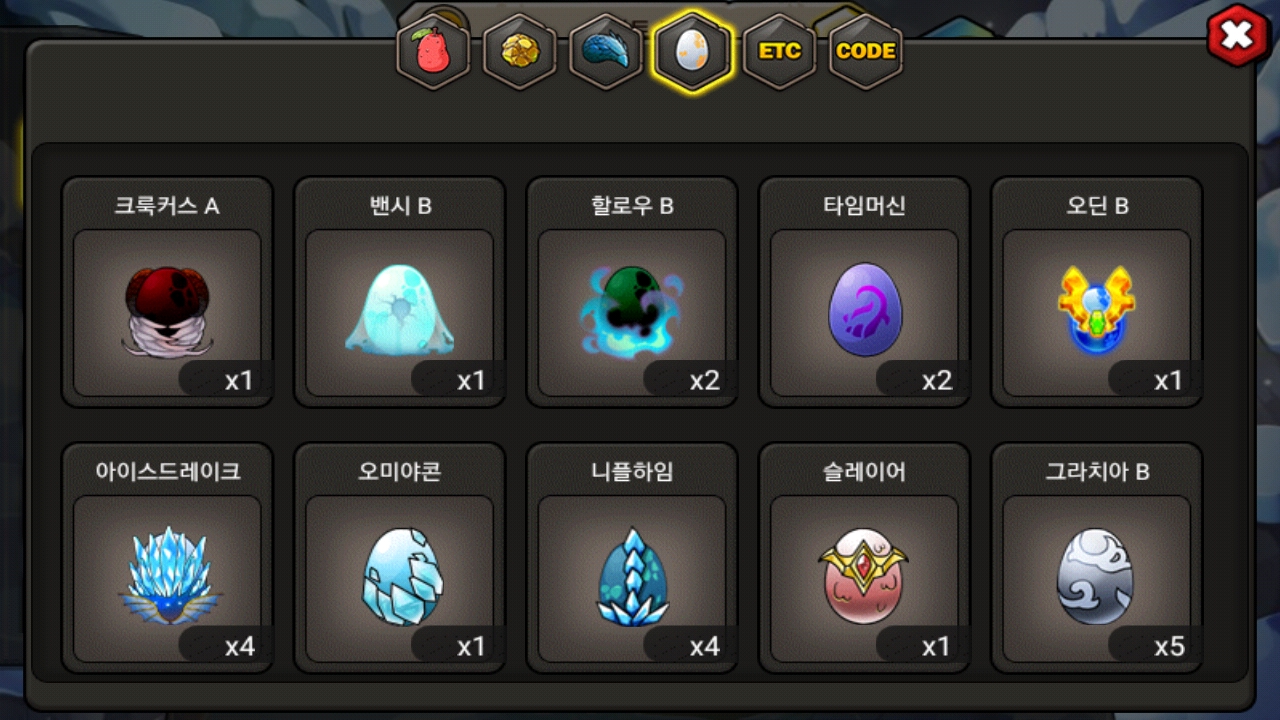Pick the crystal 니플하임 egg
The width and height of the screenshot is (1280, 720).
pyautogui.click(x=632, y=577)
